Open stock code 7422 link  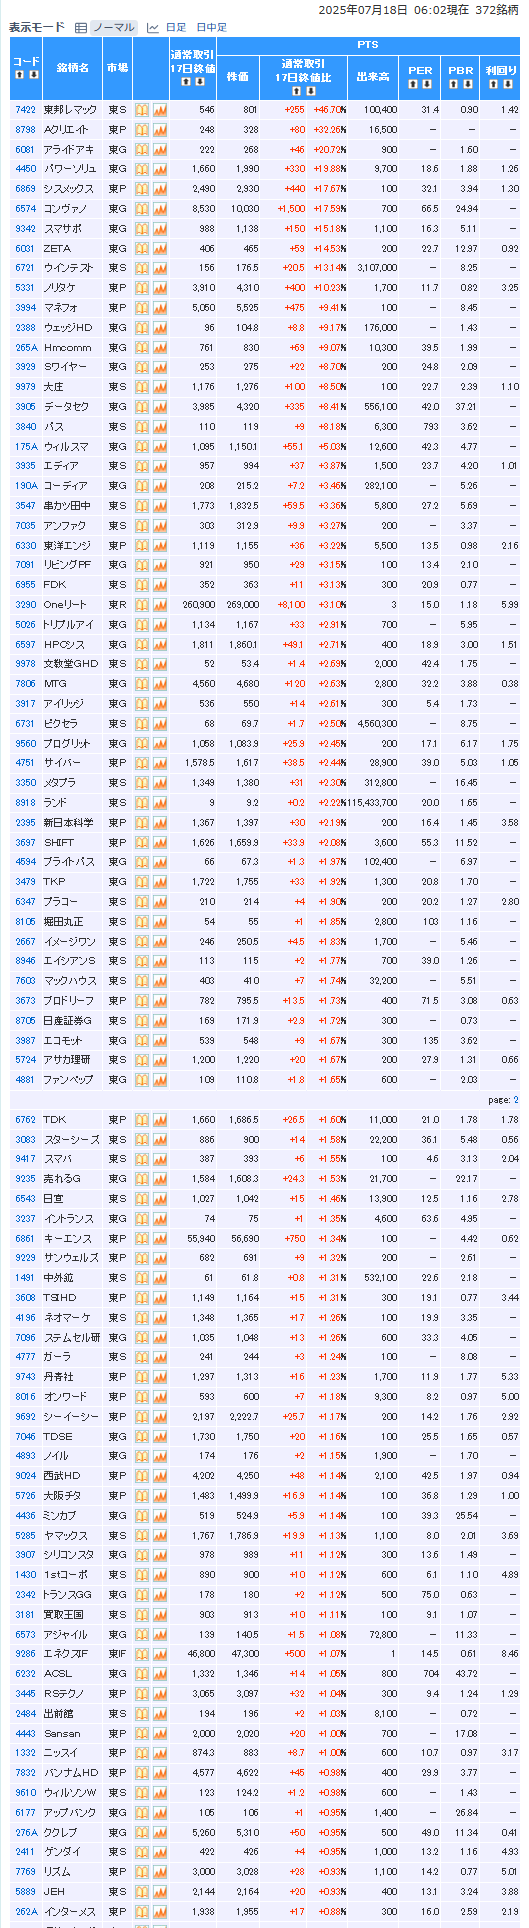click(x=25, y=110)
